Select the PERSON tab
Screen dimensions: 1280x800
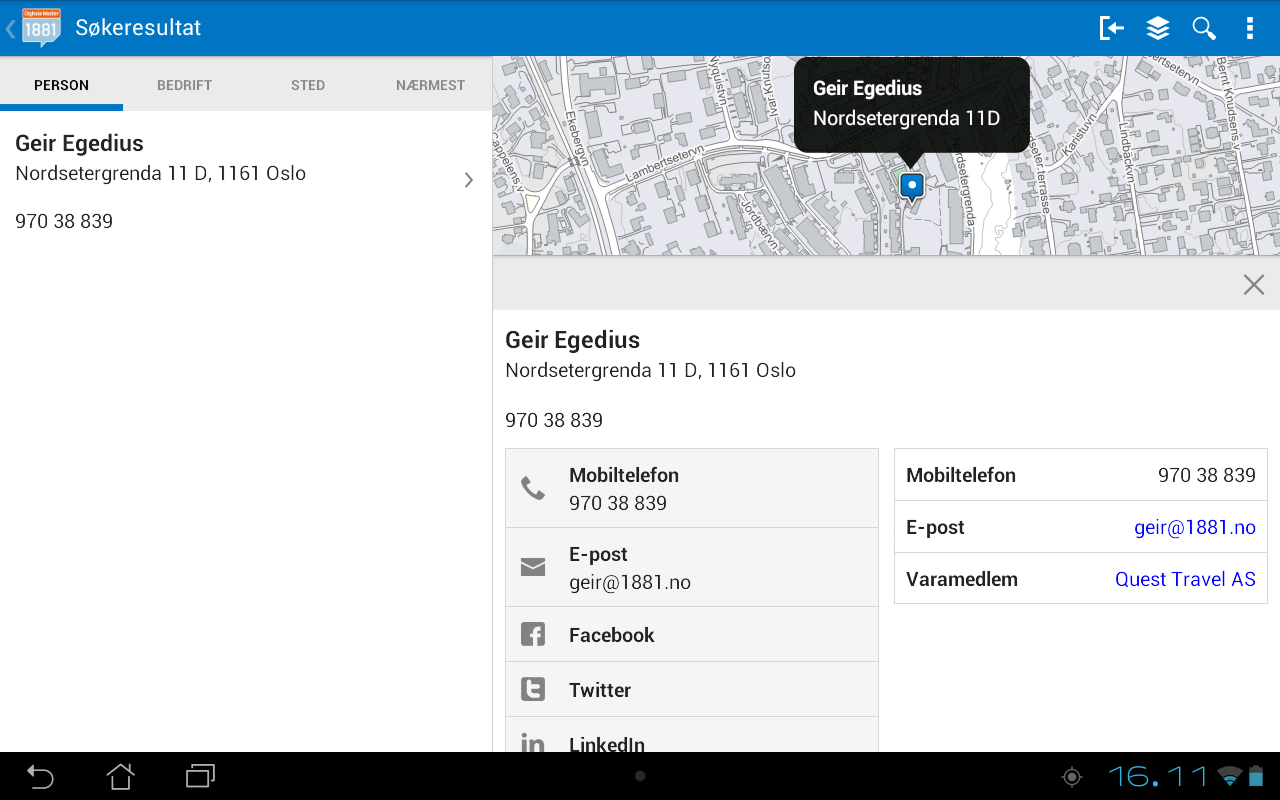61,85
